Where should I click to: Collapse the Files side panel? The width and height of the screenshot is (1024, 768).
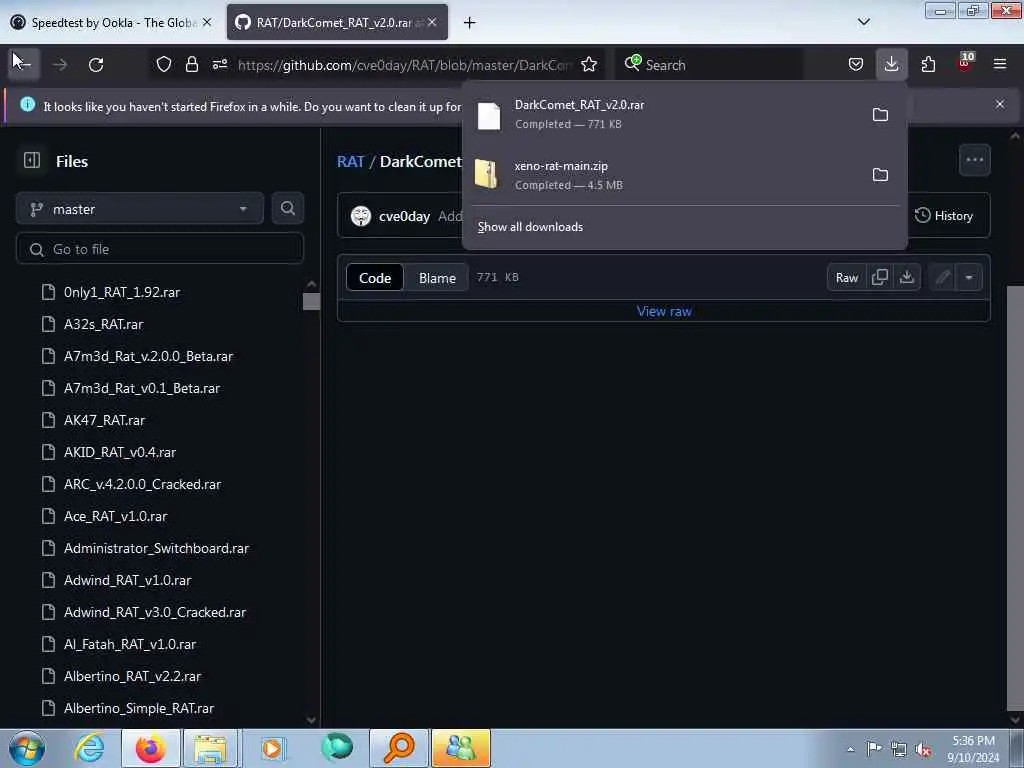point(32,161)
